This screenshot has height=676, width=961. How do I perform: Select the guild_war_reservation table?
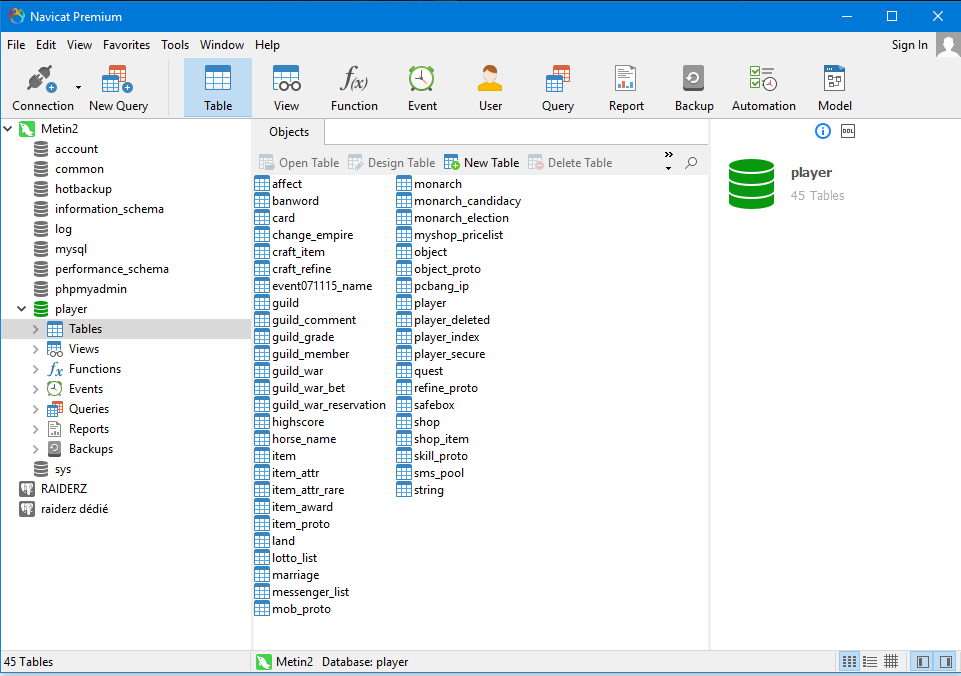[329, 405]
